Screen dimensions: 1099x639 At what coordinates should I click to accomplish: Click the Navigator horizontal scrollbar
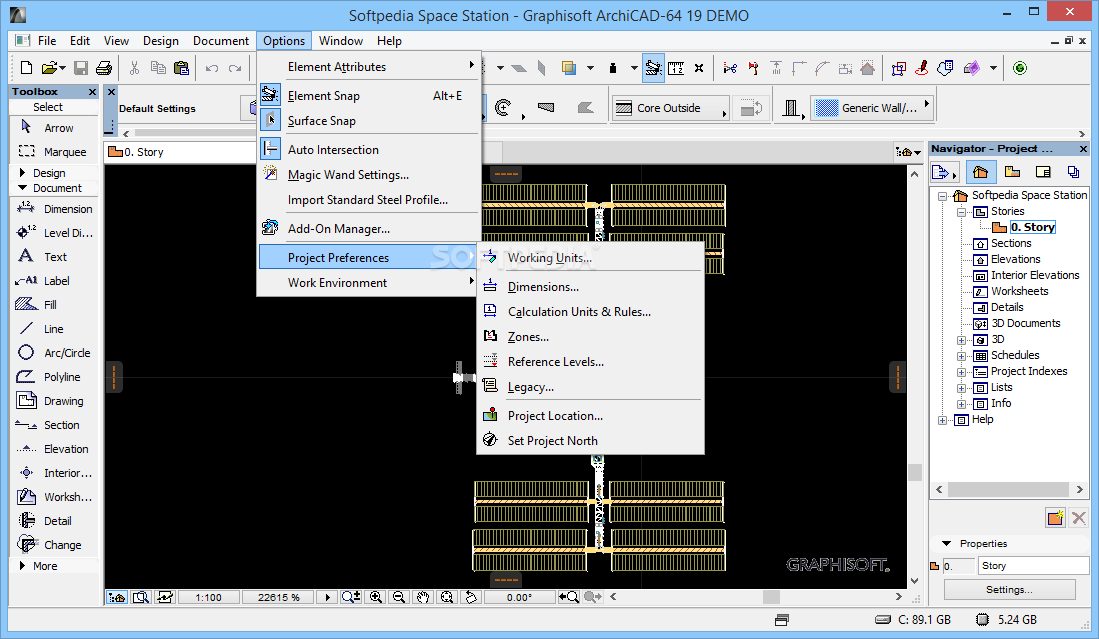click(x=1009, y=489)
